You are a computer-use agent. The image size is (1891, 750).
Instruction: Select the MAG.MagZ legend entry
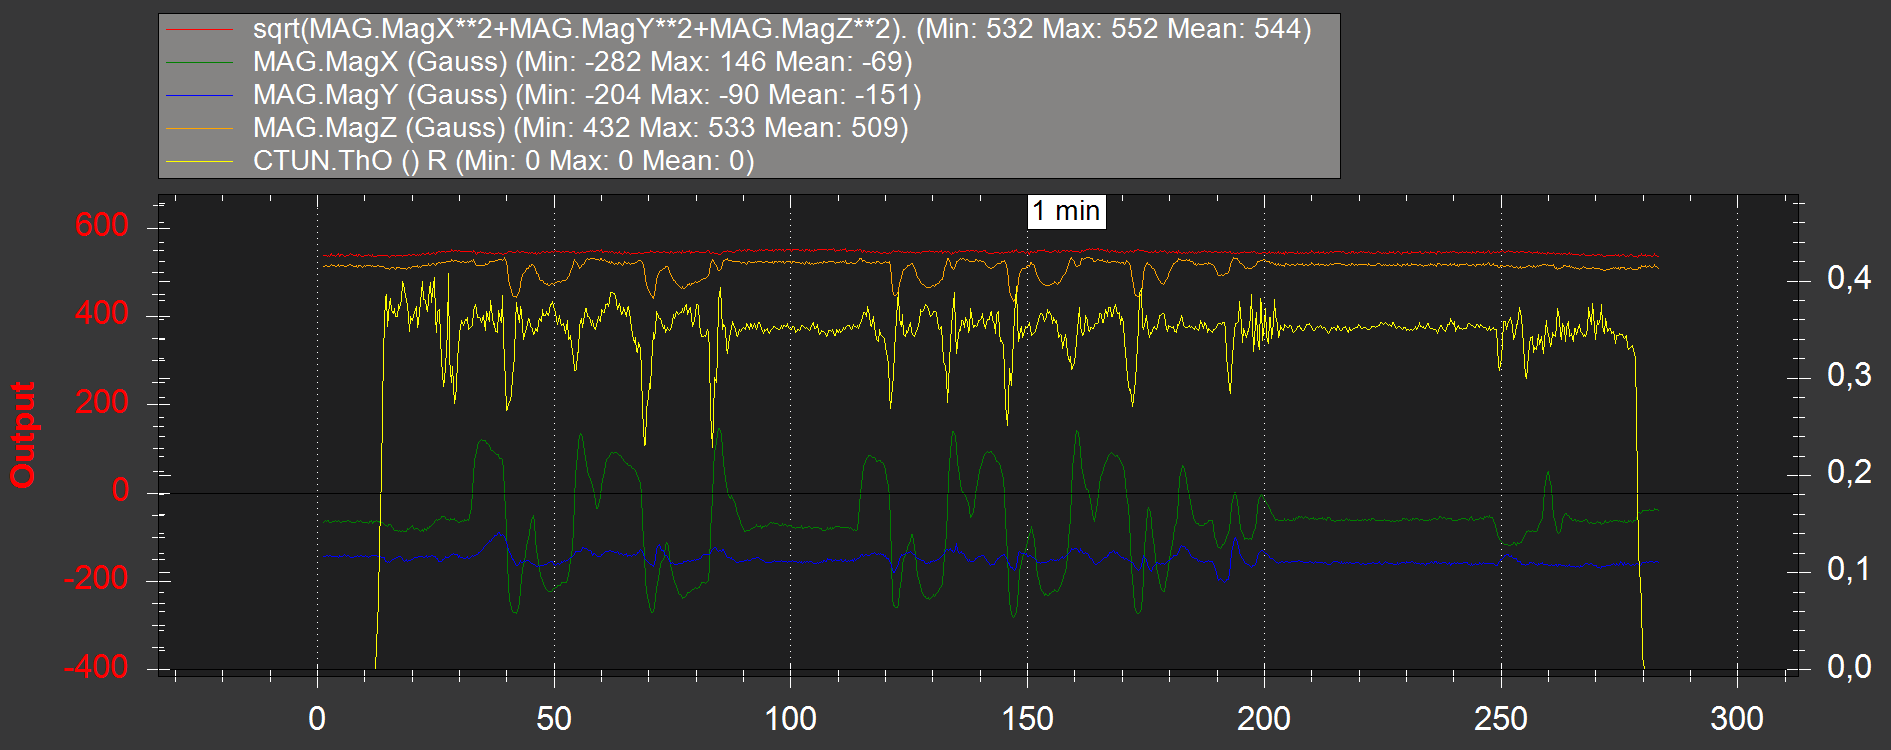[537, 128]
